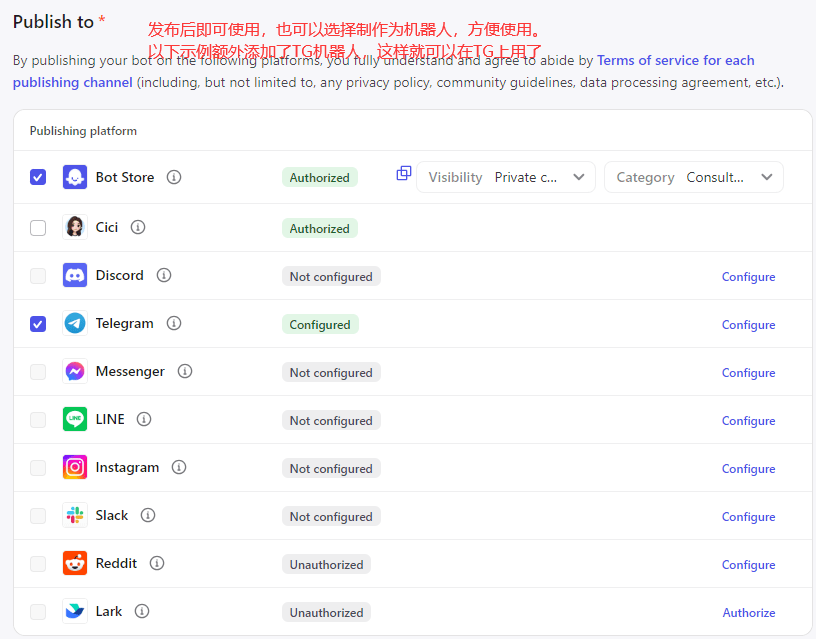
Task: Click the Discord logo icon
Action: (75, 275)
